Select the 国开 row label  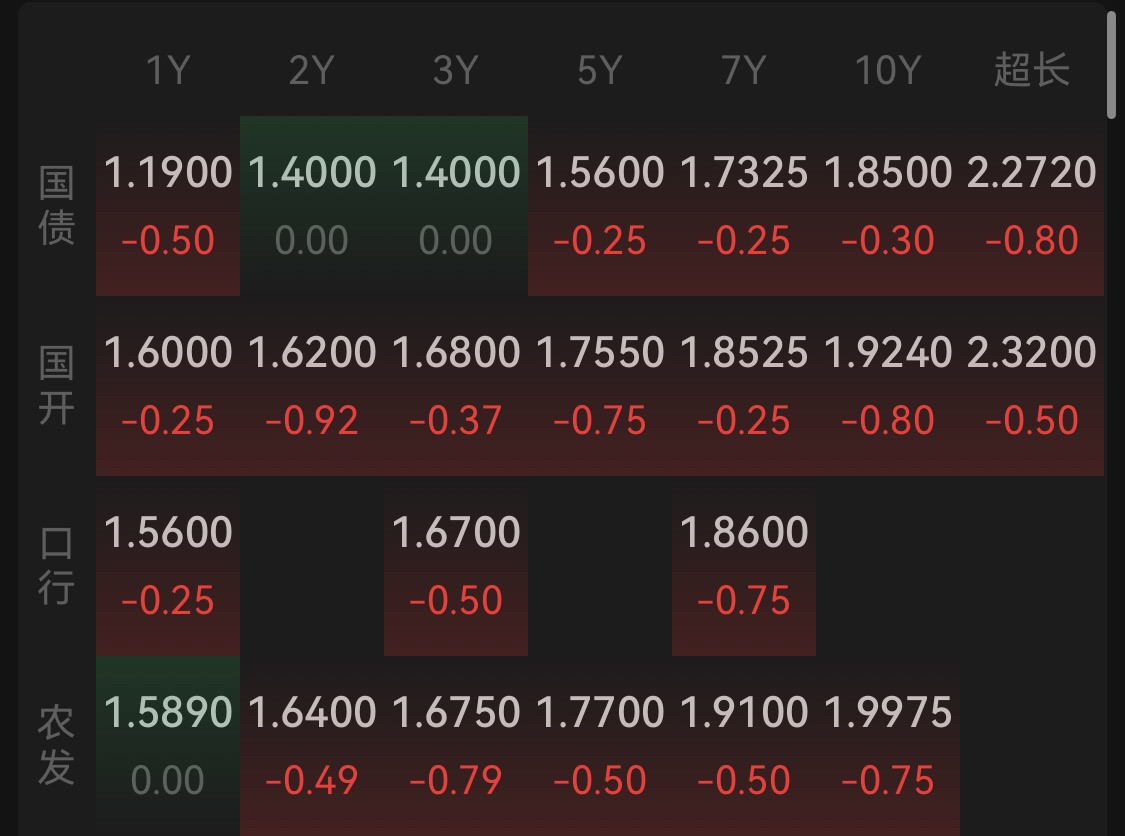(x=57, y=386)
